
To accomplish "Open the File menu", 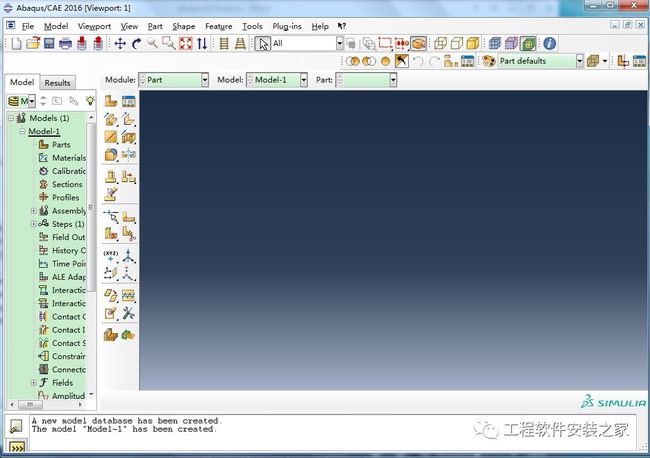I will [x=27, y=26].
